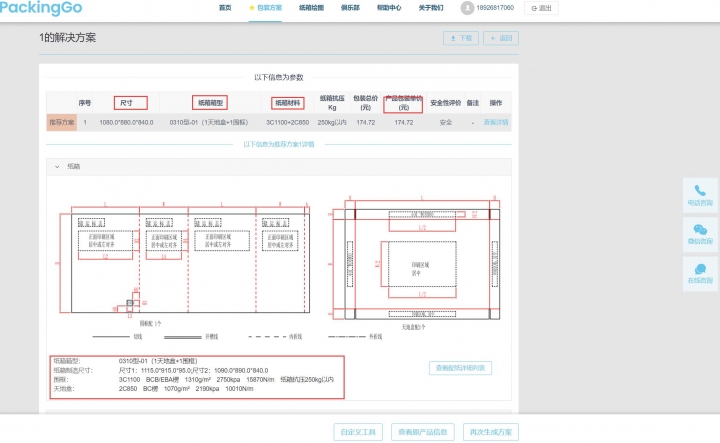Click the logout (退出) button
The width and height of the screenshot is (720, 443).
point(541,8)
